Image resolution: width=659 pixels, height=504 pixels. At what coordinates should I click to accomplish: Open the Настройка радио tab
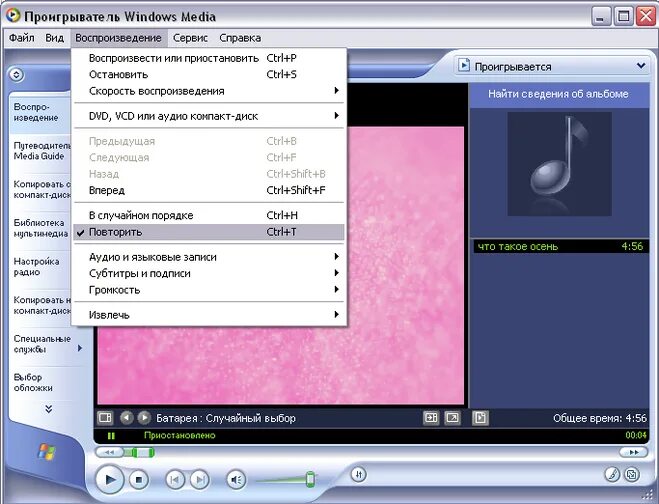40,267
